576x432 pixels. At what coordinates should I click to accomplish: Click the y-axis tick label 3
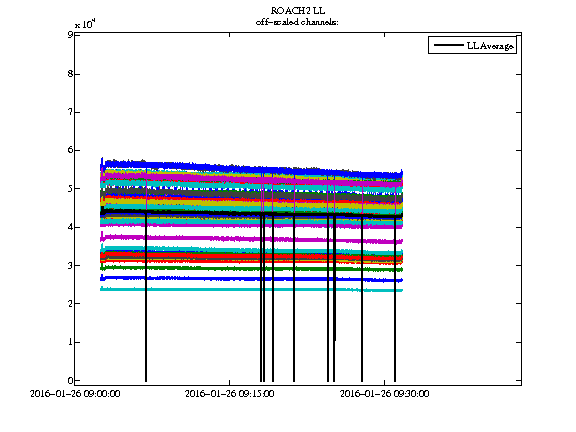(x=69, y=265)
